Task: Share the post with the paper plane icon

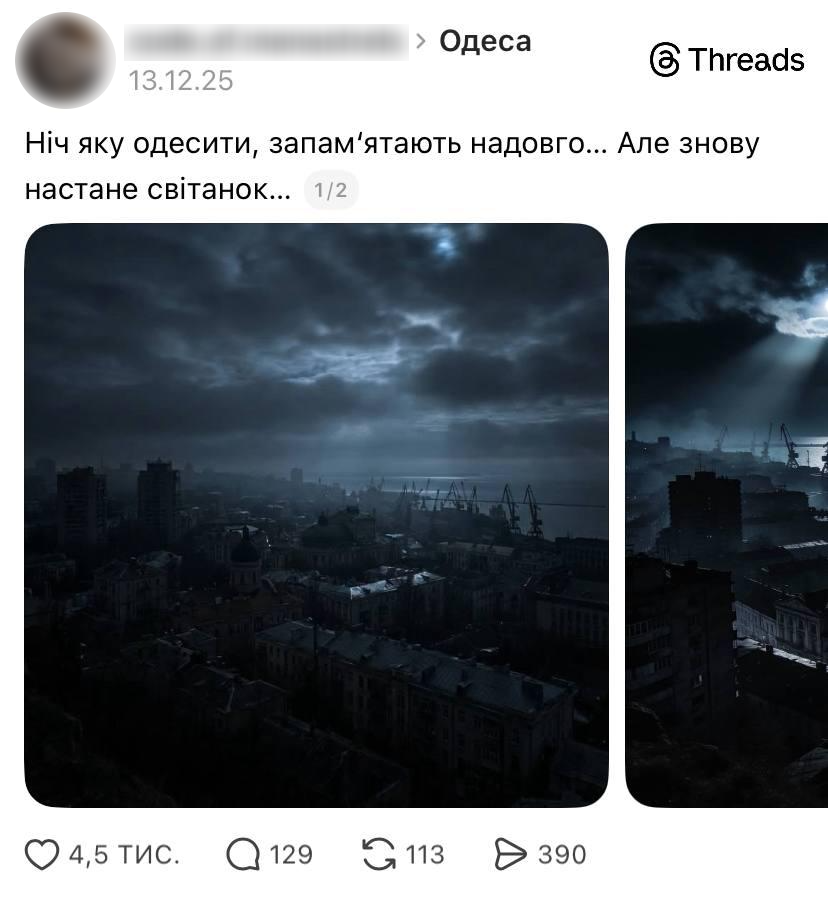Action: pos(510,855)
